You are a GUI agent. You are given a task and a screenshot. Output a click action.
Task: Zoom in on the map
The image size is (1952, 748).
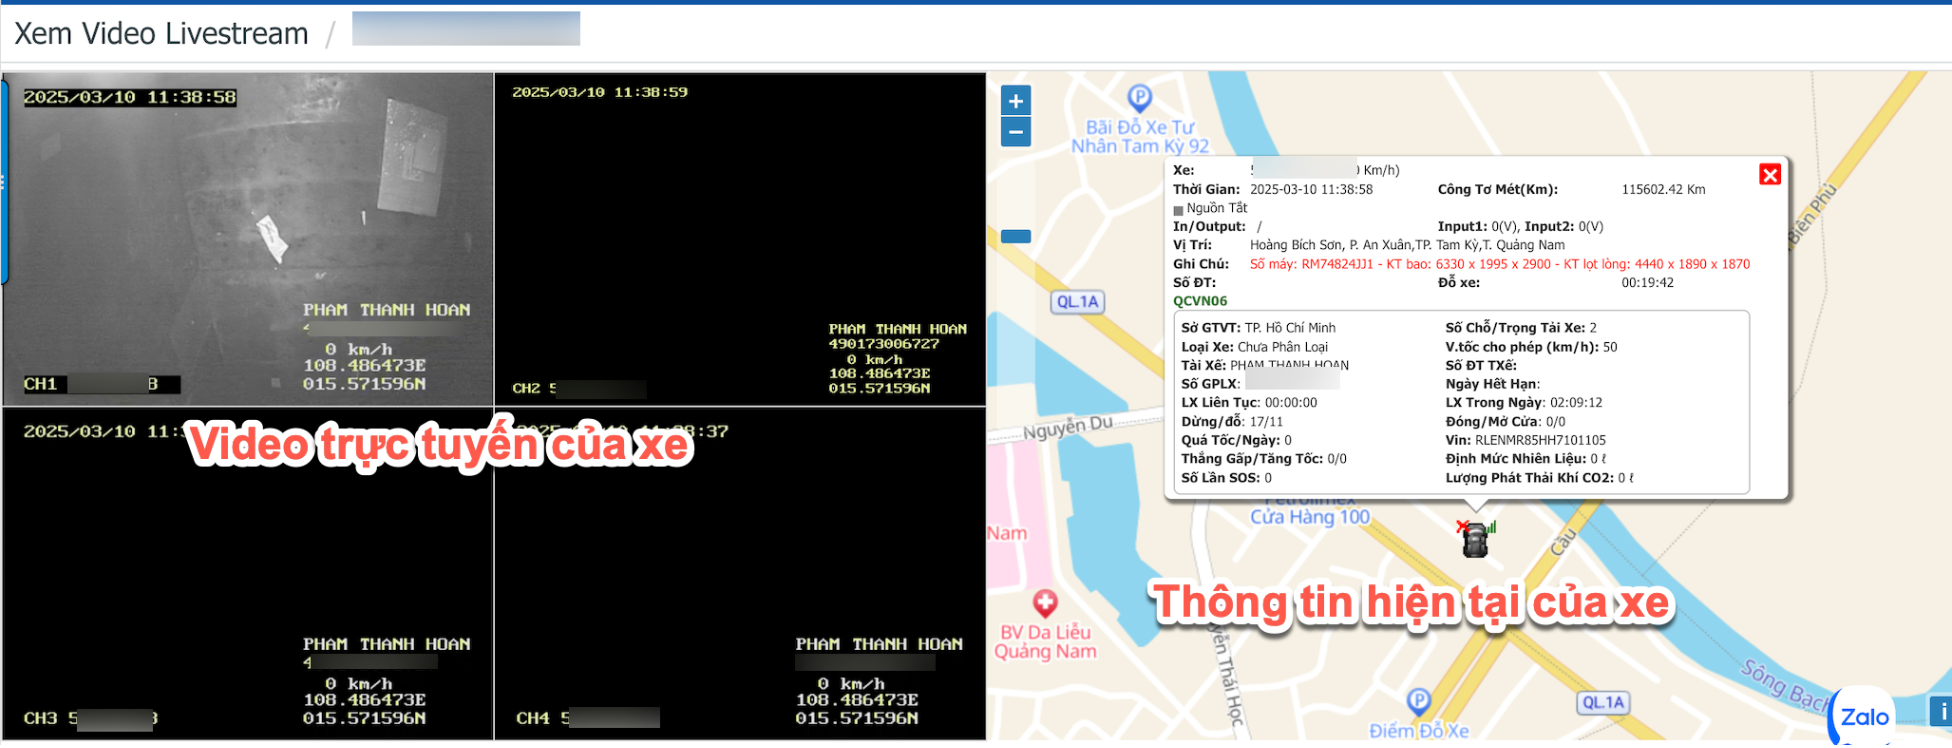click(x=1016, y=101)
